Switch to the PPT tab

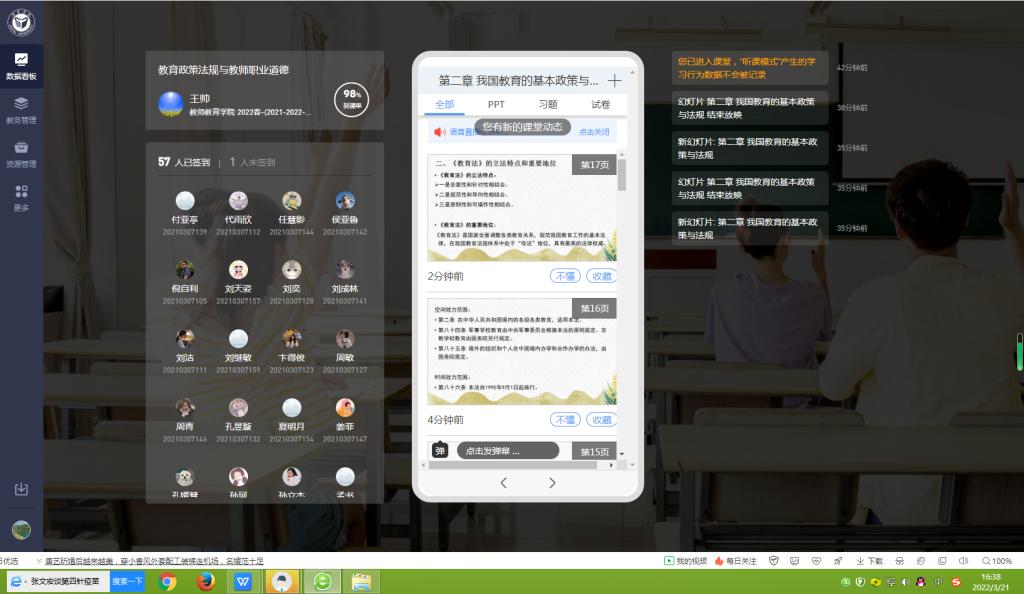(x=496, y=104)
